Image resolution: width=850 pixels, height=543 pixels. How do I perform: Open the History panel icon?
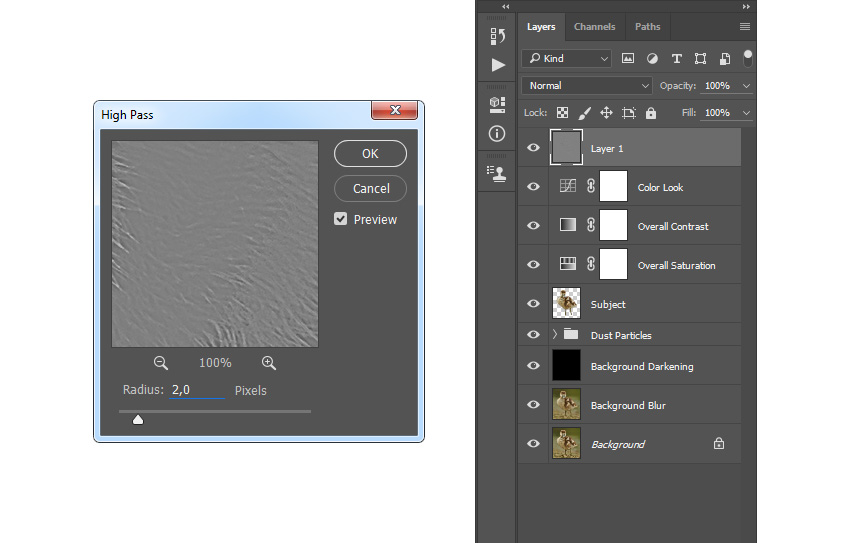tap(497, 36)
